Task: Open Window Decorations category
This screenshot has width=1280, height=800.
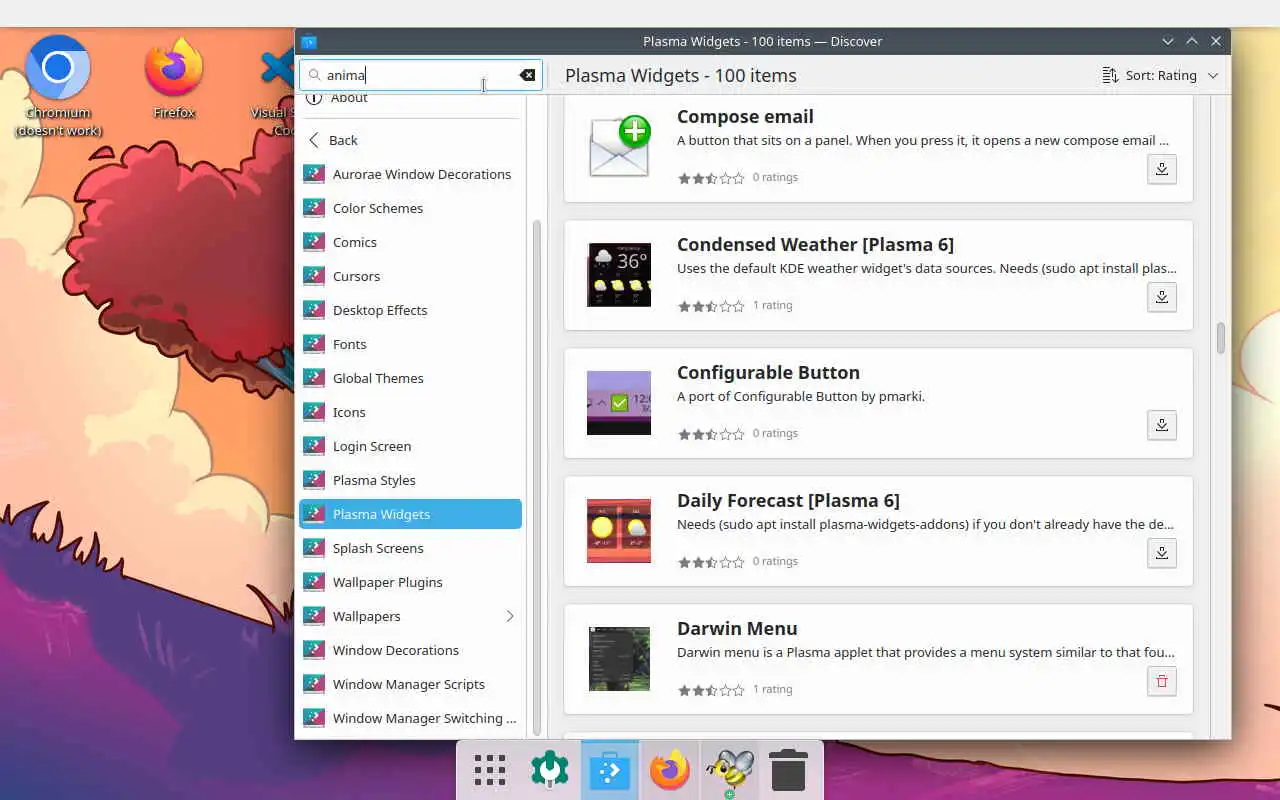Action: (410, 650)
